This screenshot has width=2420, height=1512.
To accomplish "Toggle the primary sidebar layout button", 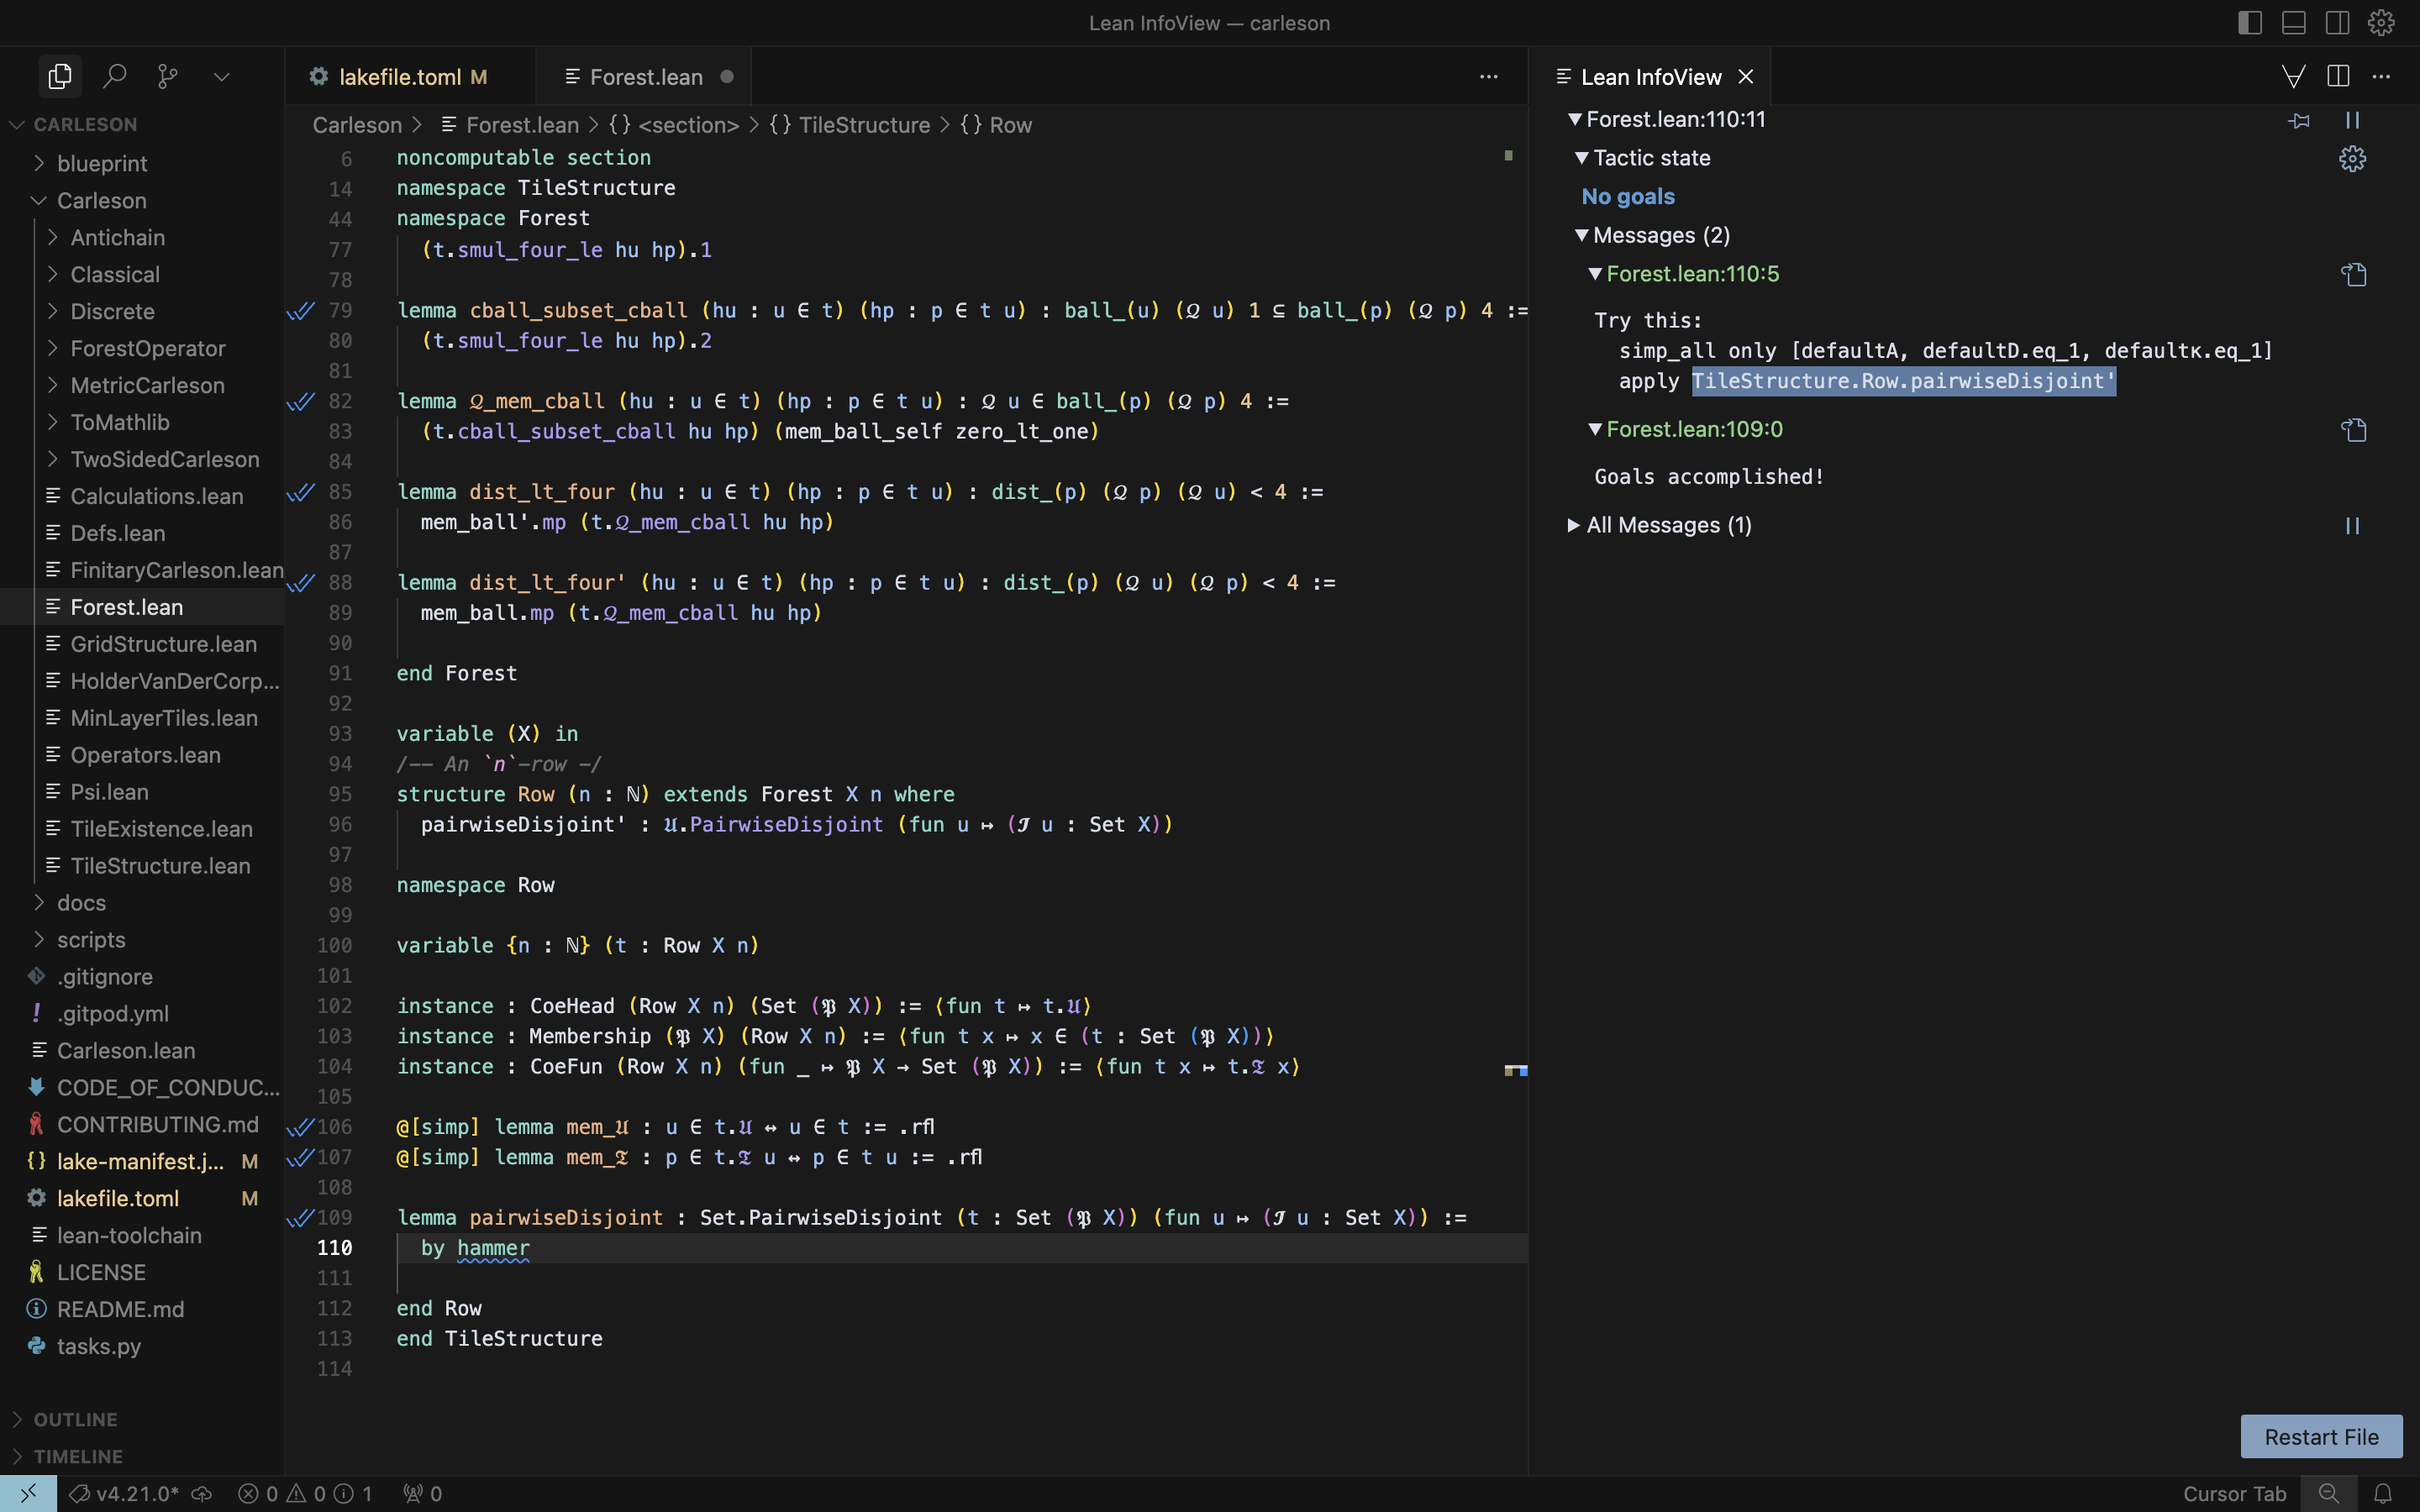I will [x=2250, y=23].
